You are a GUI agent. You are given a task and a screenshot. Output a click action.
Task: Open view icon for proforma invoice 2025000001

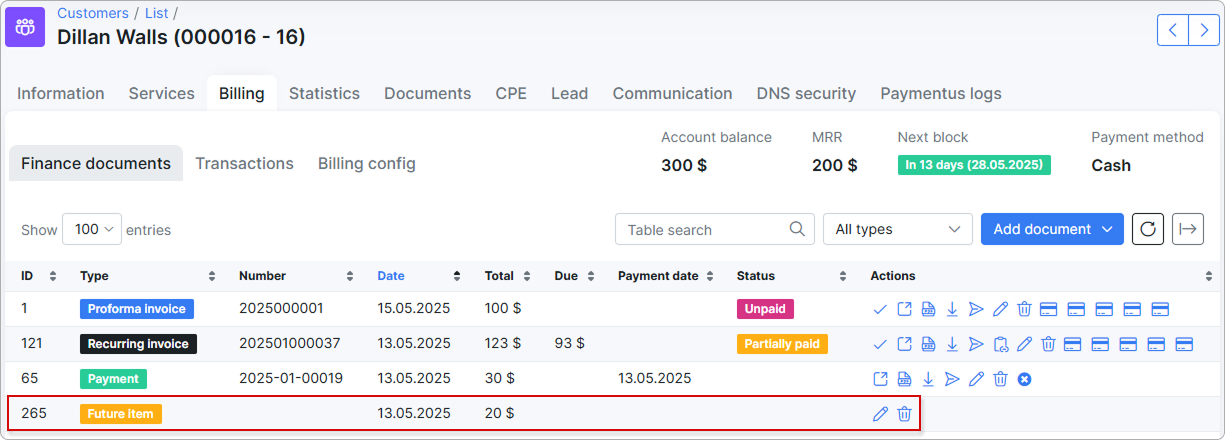coord(904,309)
